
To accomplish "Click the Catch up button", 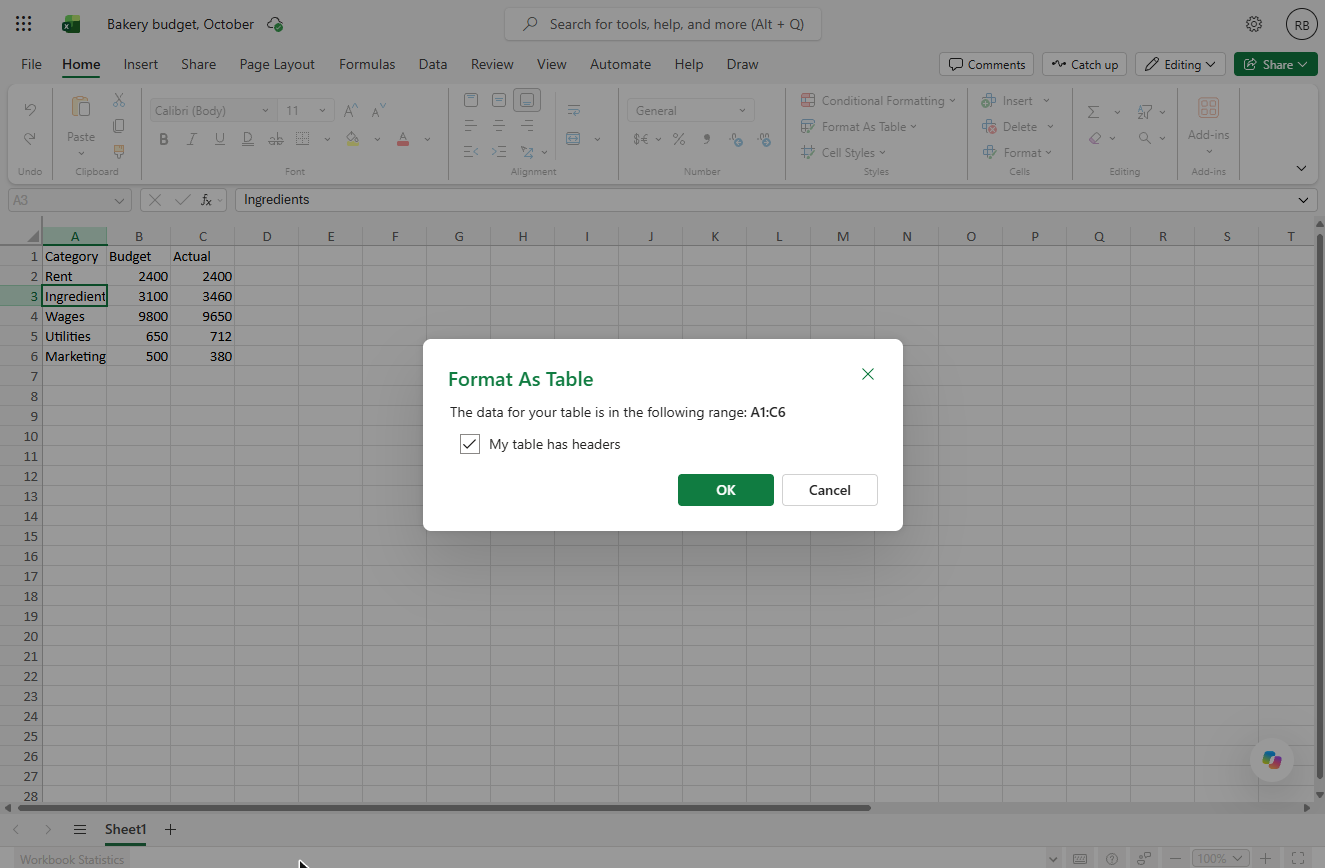I will (x=1085, y=64).
